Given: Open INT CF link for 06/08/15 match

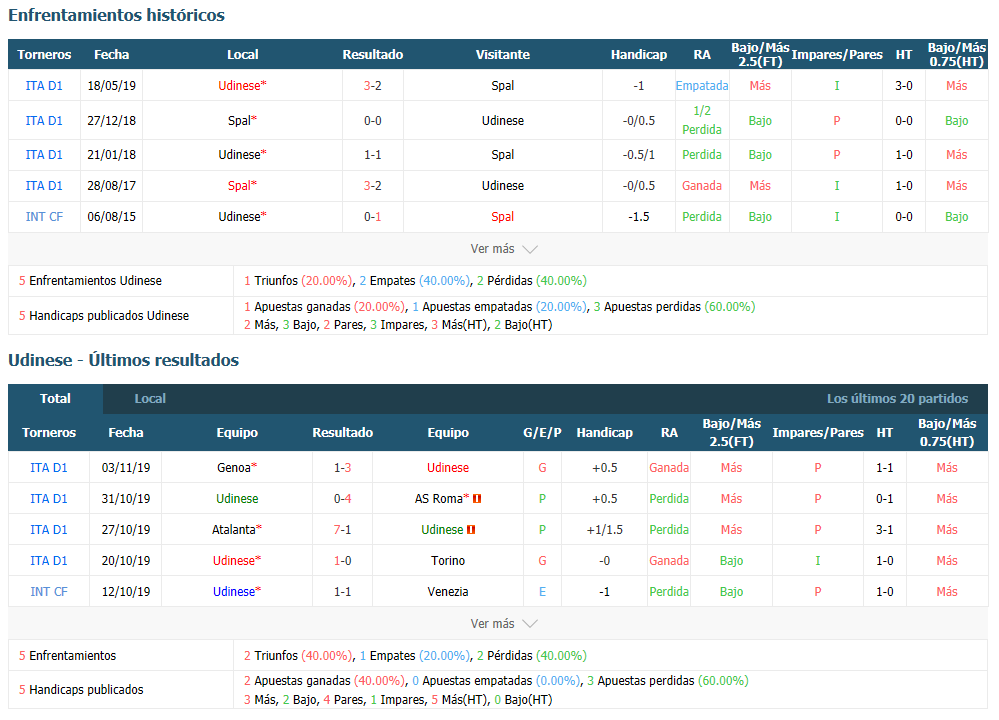Looking at the screenshot, I should click(x=44, y=217).
